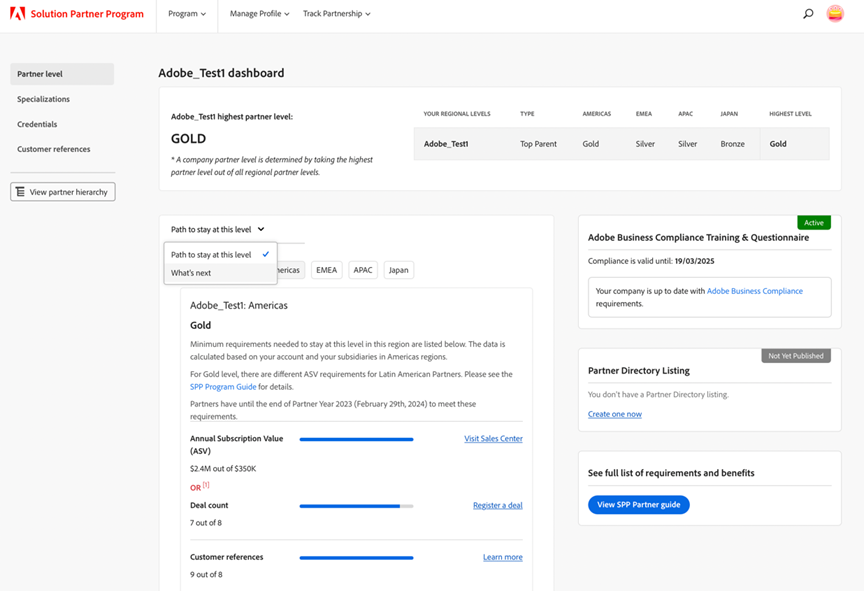Screen dimensions: 864x591
Task: Toggle the Path to stay at this level selector
Action: 217,230
